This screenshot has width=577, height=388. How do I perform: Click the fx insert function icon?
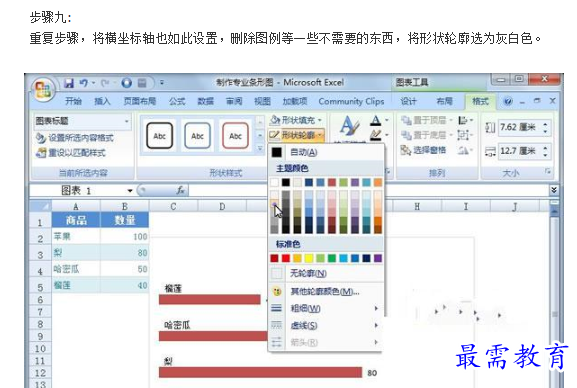pos(180,190)
